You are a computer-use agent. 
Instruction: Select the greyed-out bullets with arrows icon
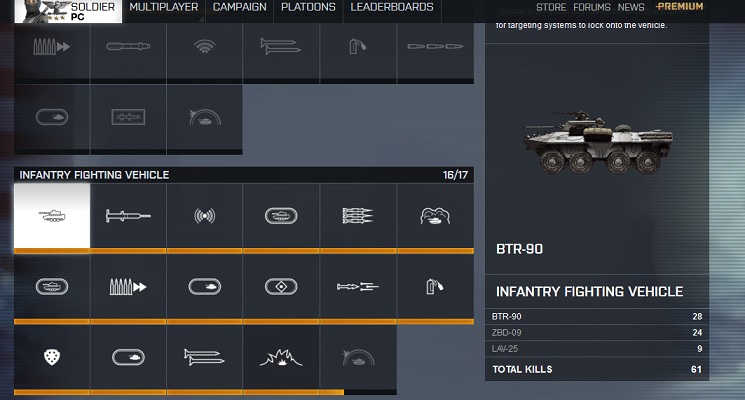[x=52, y=47]
